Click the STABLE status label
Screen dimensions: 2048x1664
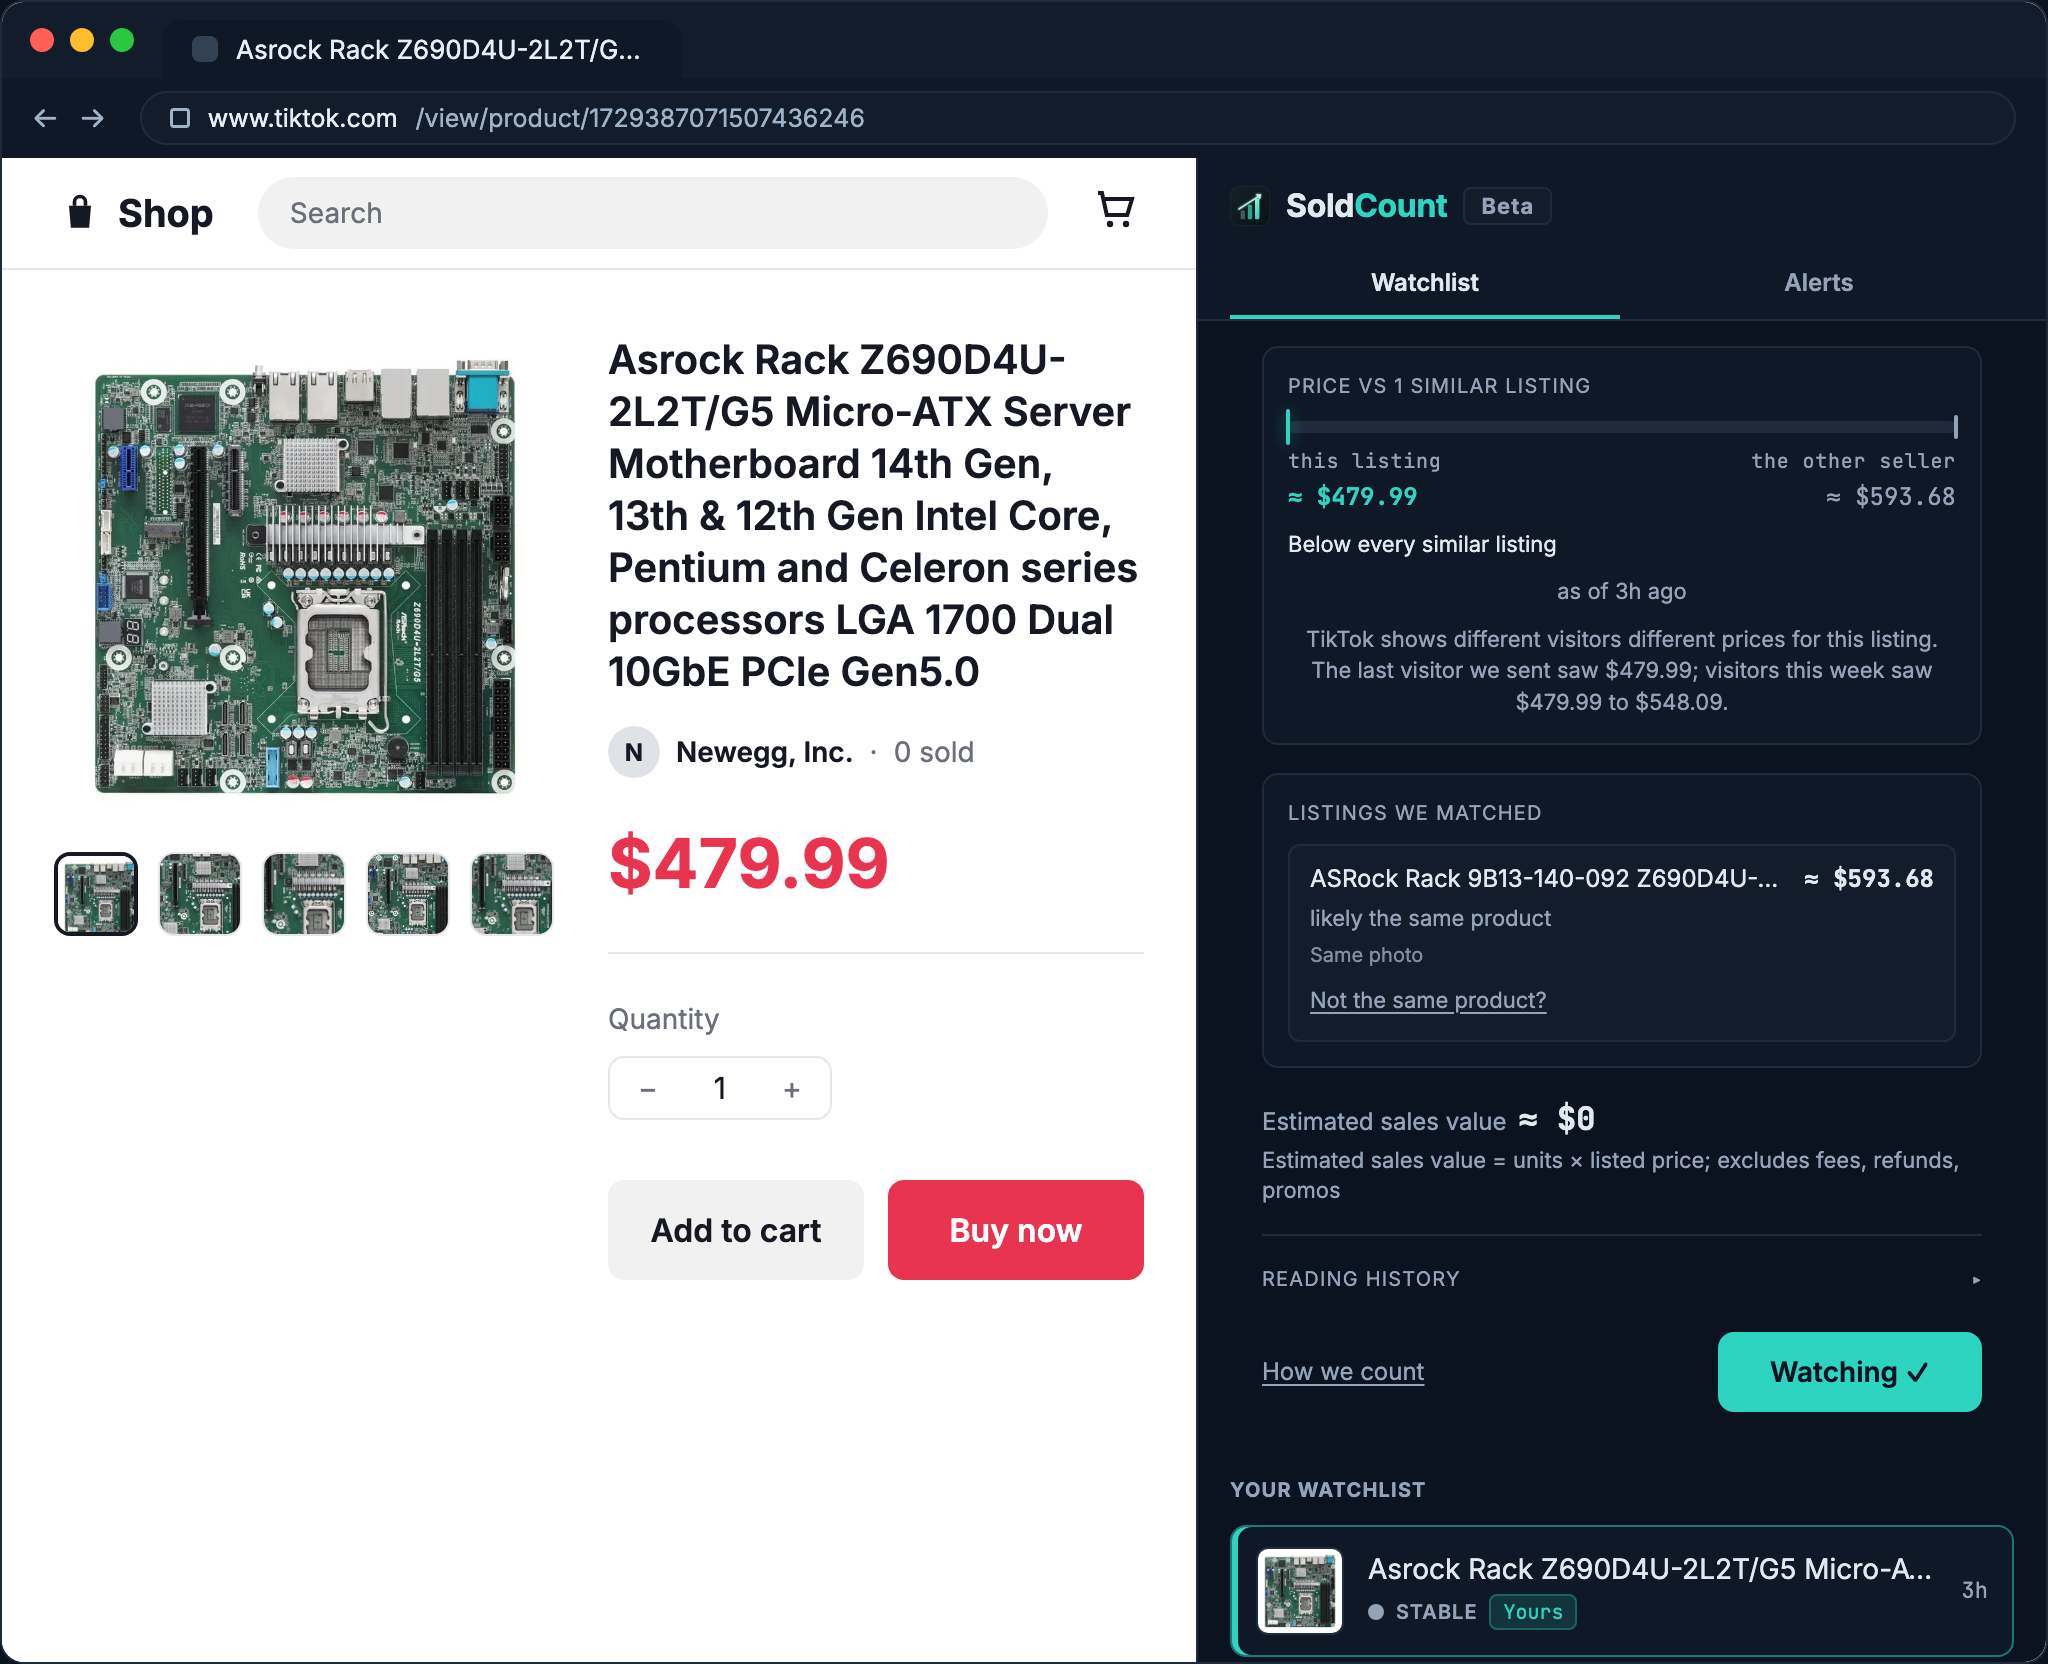1436,1612
